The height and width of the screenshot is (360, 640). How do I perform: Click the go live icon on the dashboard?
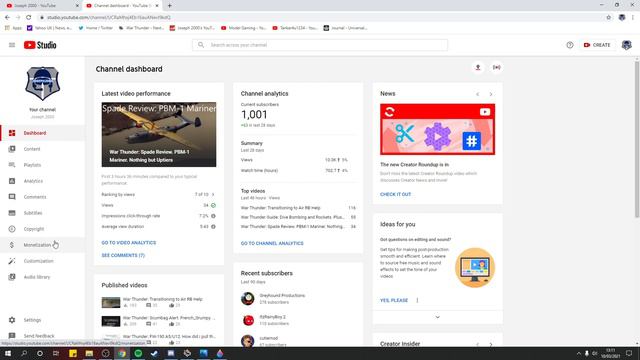496,67
